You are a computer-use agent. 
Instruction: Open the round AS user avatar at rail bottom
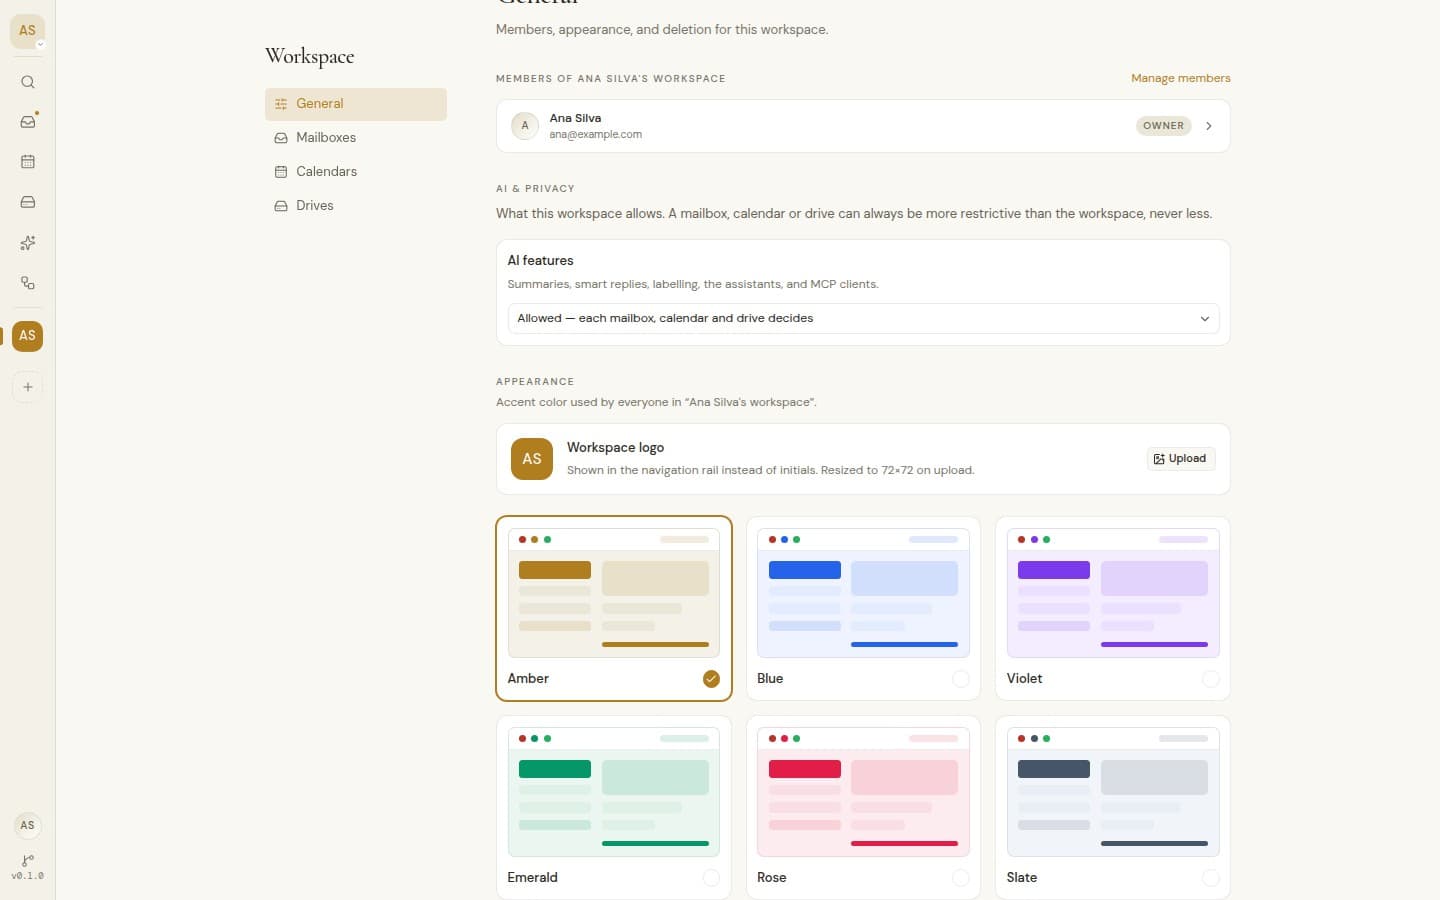(x=28, y=825)
